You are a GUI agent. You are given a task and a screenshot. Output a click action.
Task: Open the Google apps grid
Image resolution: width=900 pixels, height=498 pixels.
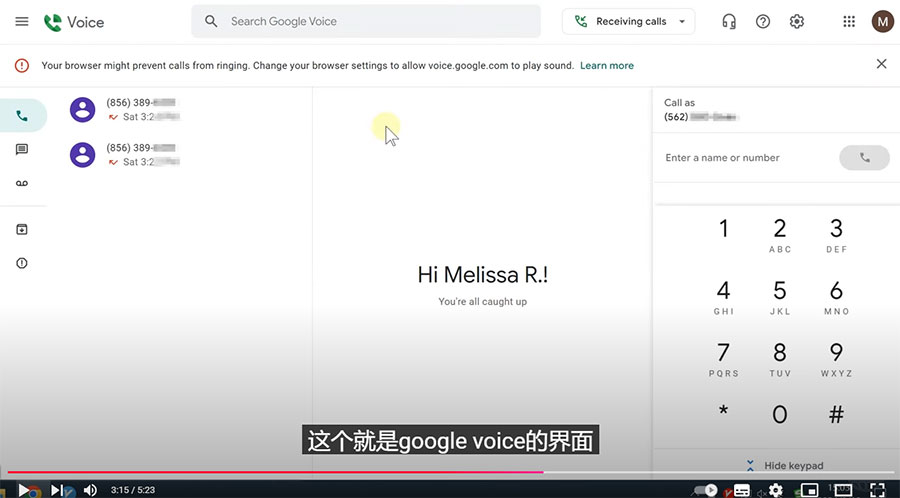(849, 22)
